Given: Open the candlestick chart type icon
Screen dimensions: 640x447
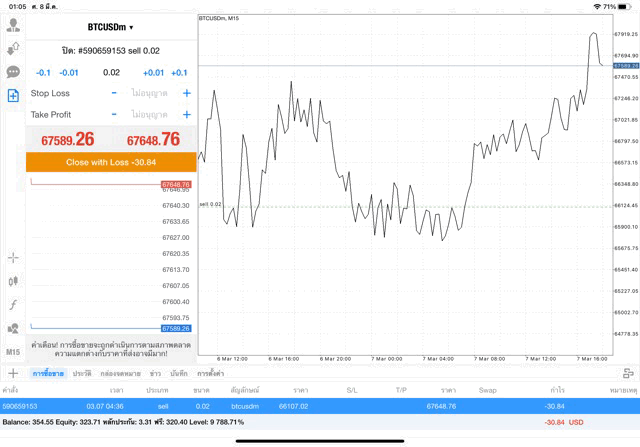Looking at the screenshot, I should (13, 281).
